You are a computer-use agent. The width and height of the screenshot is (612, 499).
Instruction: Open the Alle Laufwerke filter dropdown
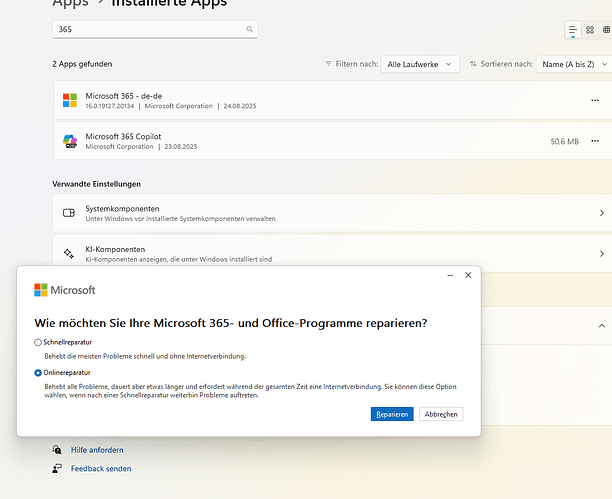420,64
